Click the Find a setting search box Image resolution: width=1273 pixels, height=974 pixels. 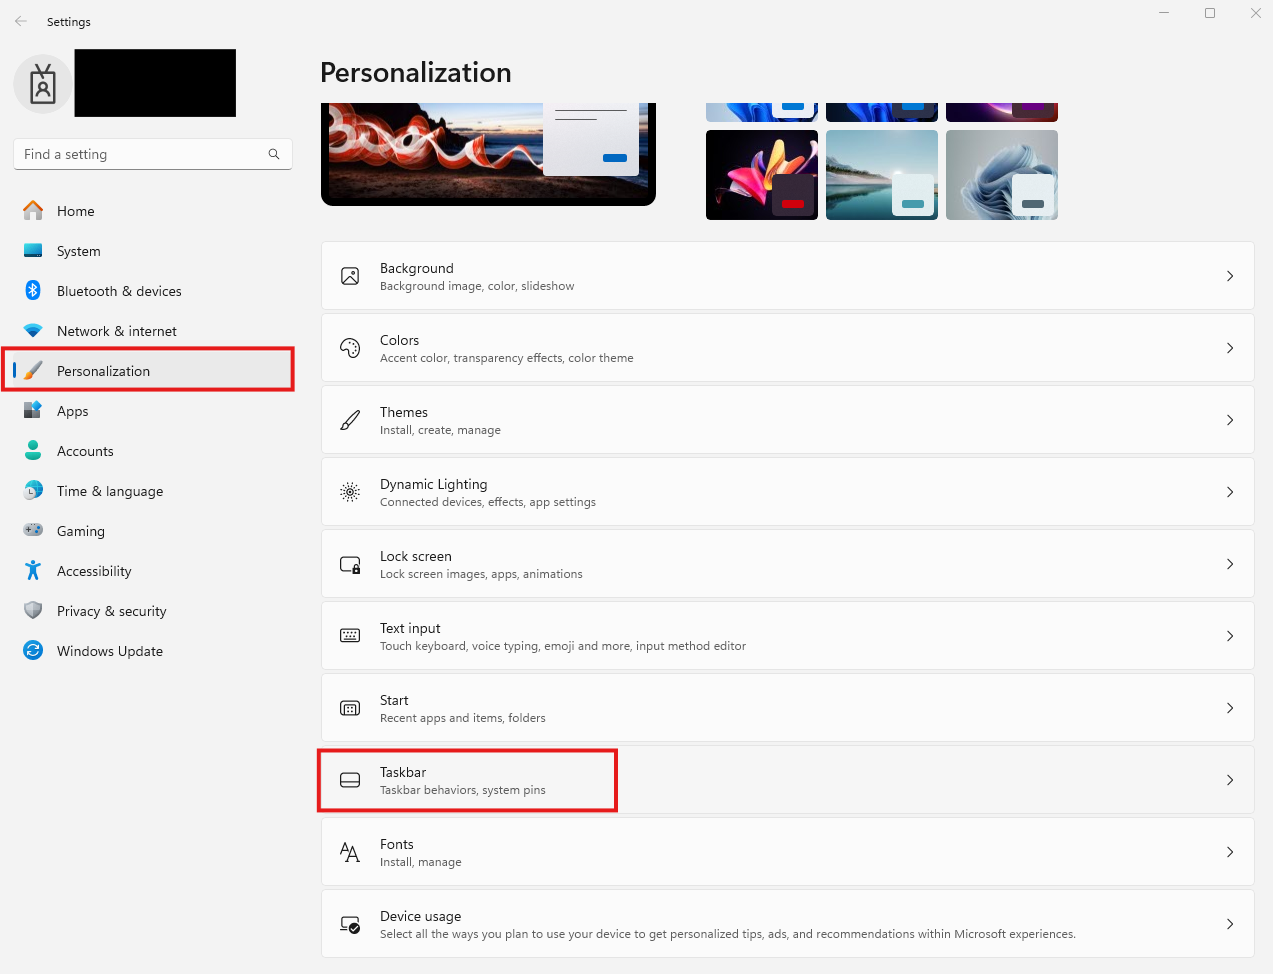pyautogui.click(x=153, y=154)
